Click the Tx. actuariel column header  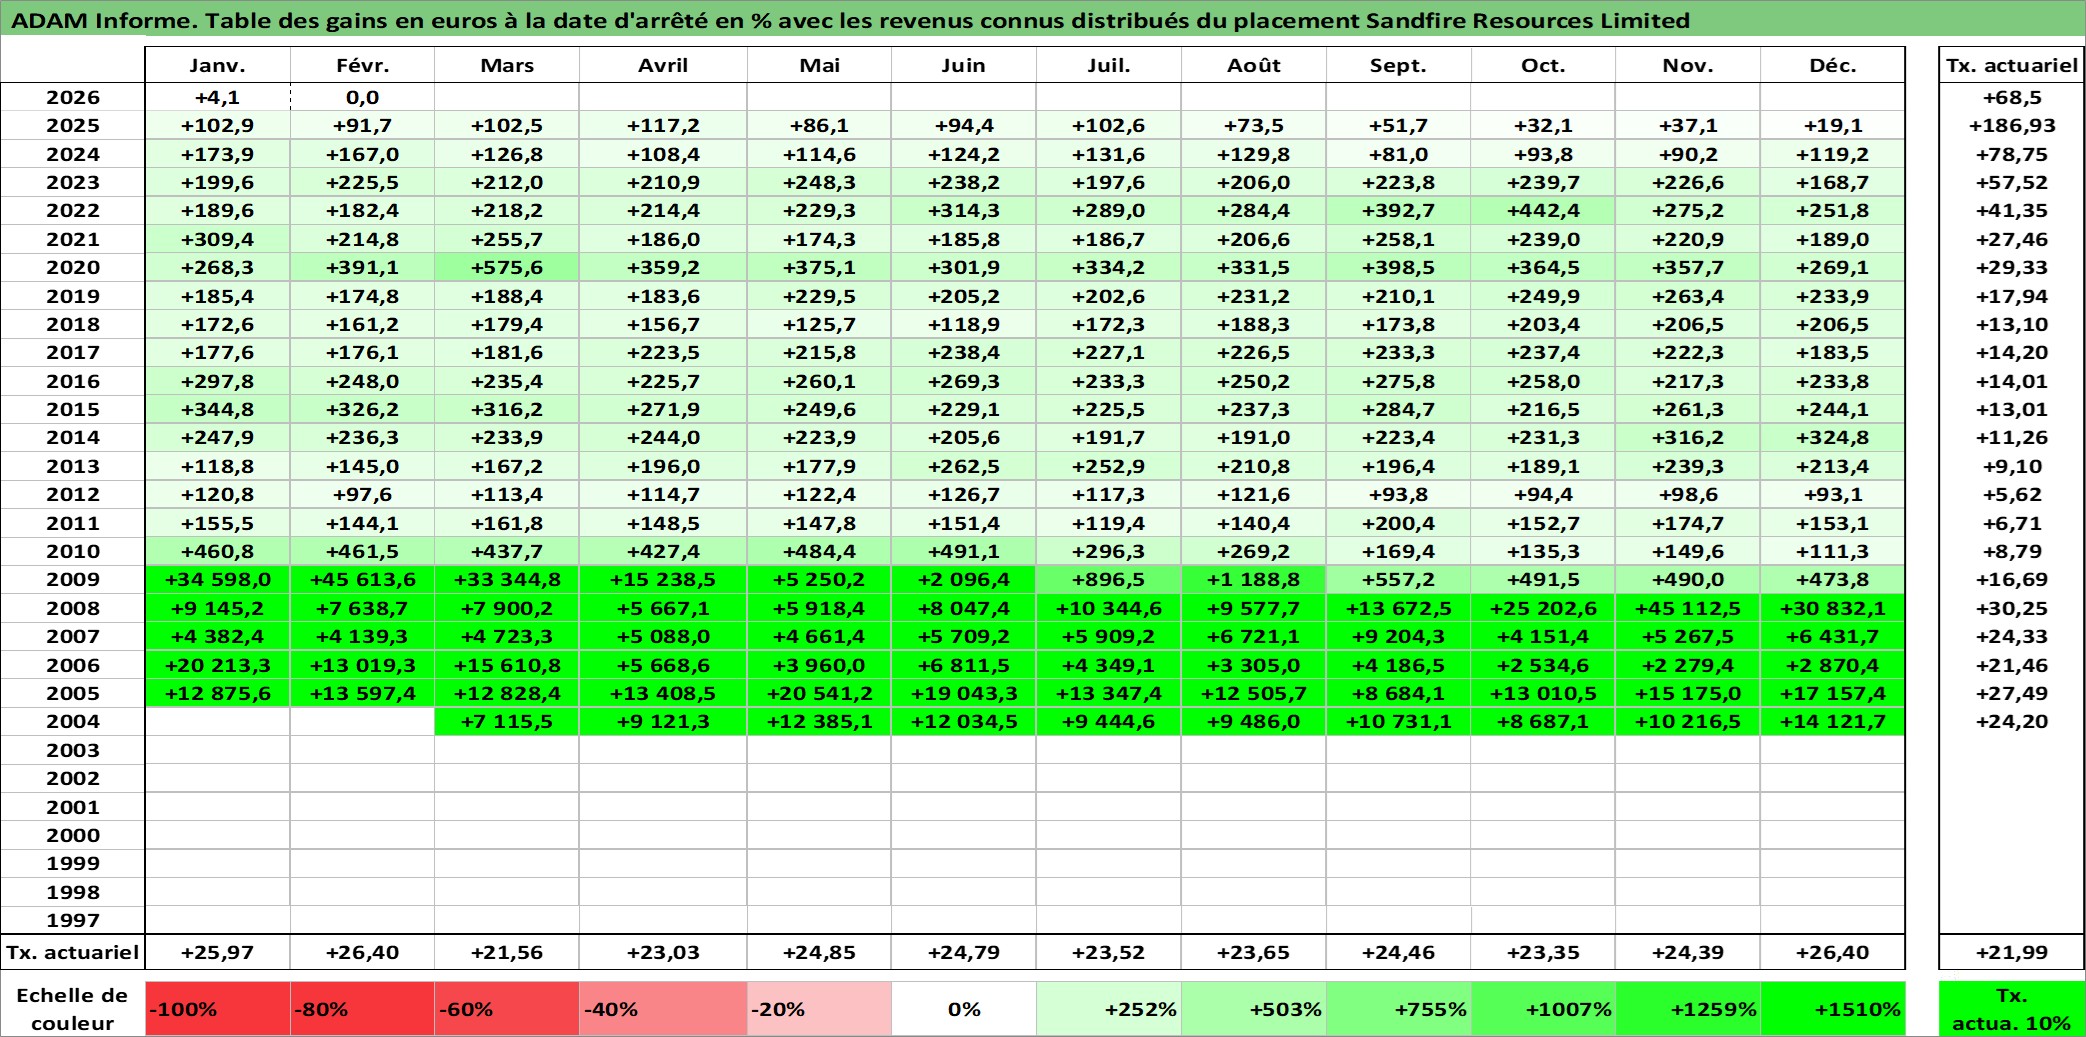pos(2012,65)
